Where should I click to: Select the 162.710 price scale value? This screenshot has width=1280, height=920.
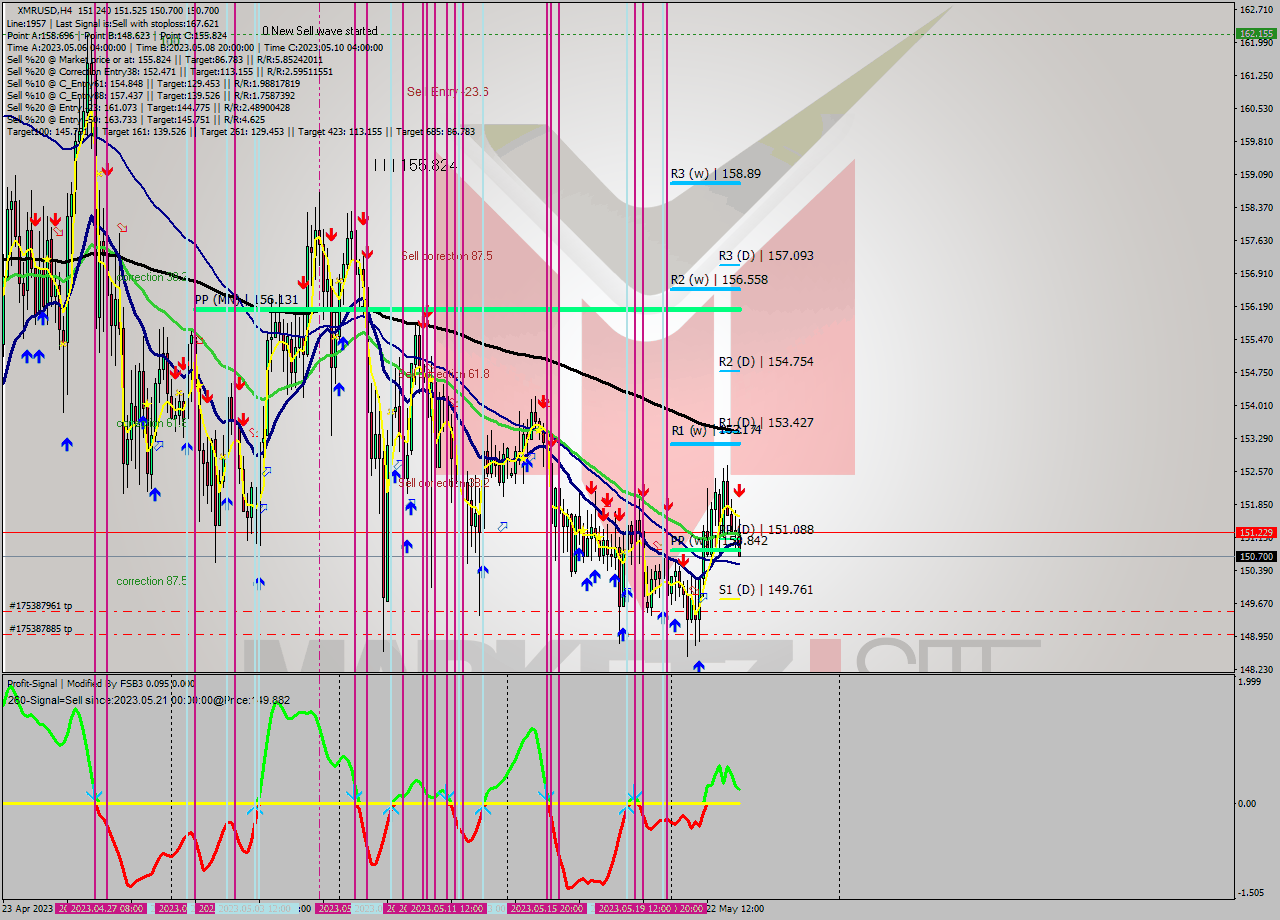(x=1255, y=9)
